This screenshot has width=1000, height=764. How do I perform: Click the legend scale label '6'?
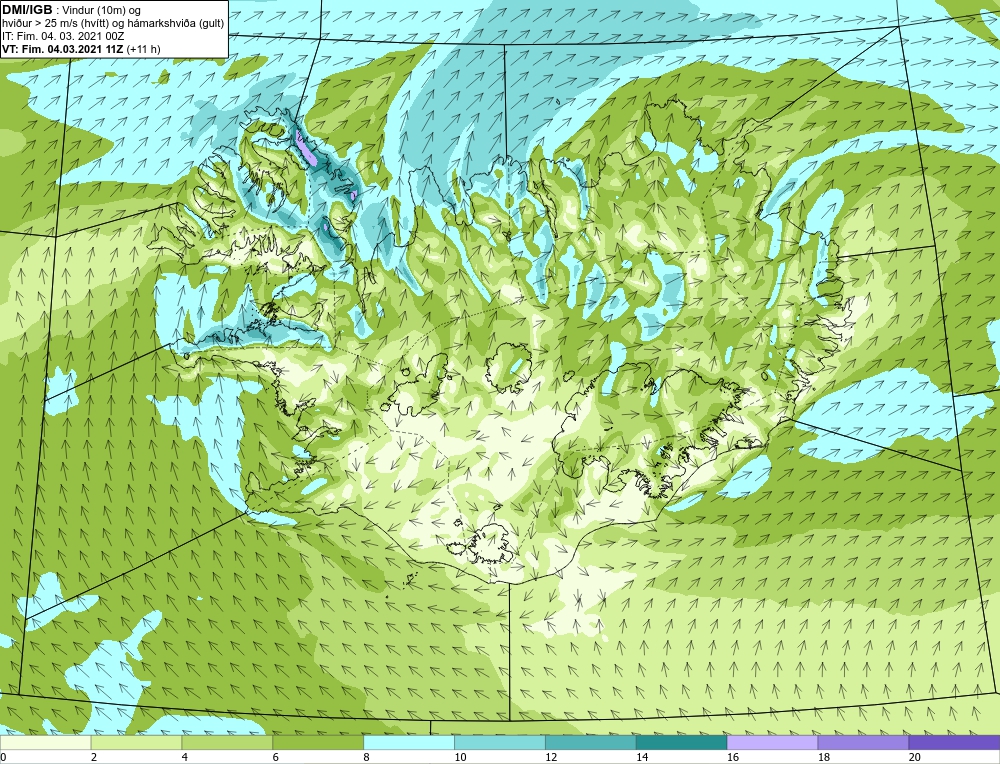(276, 757)
